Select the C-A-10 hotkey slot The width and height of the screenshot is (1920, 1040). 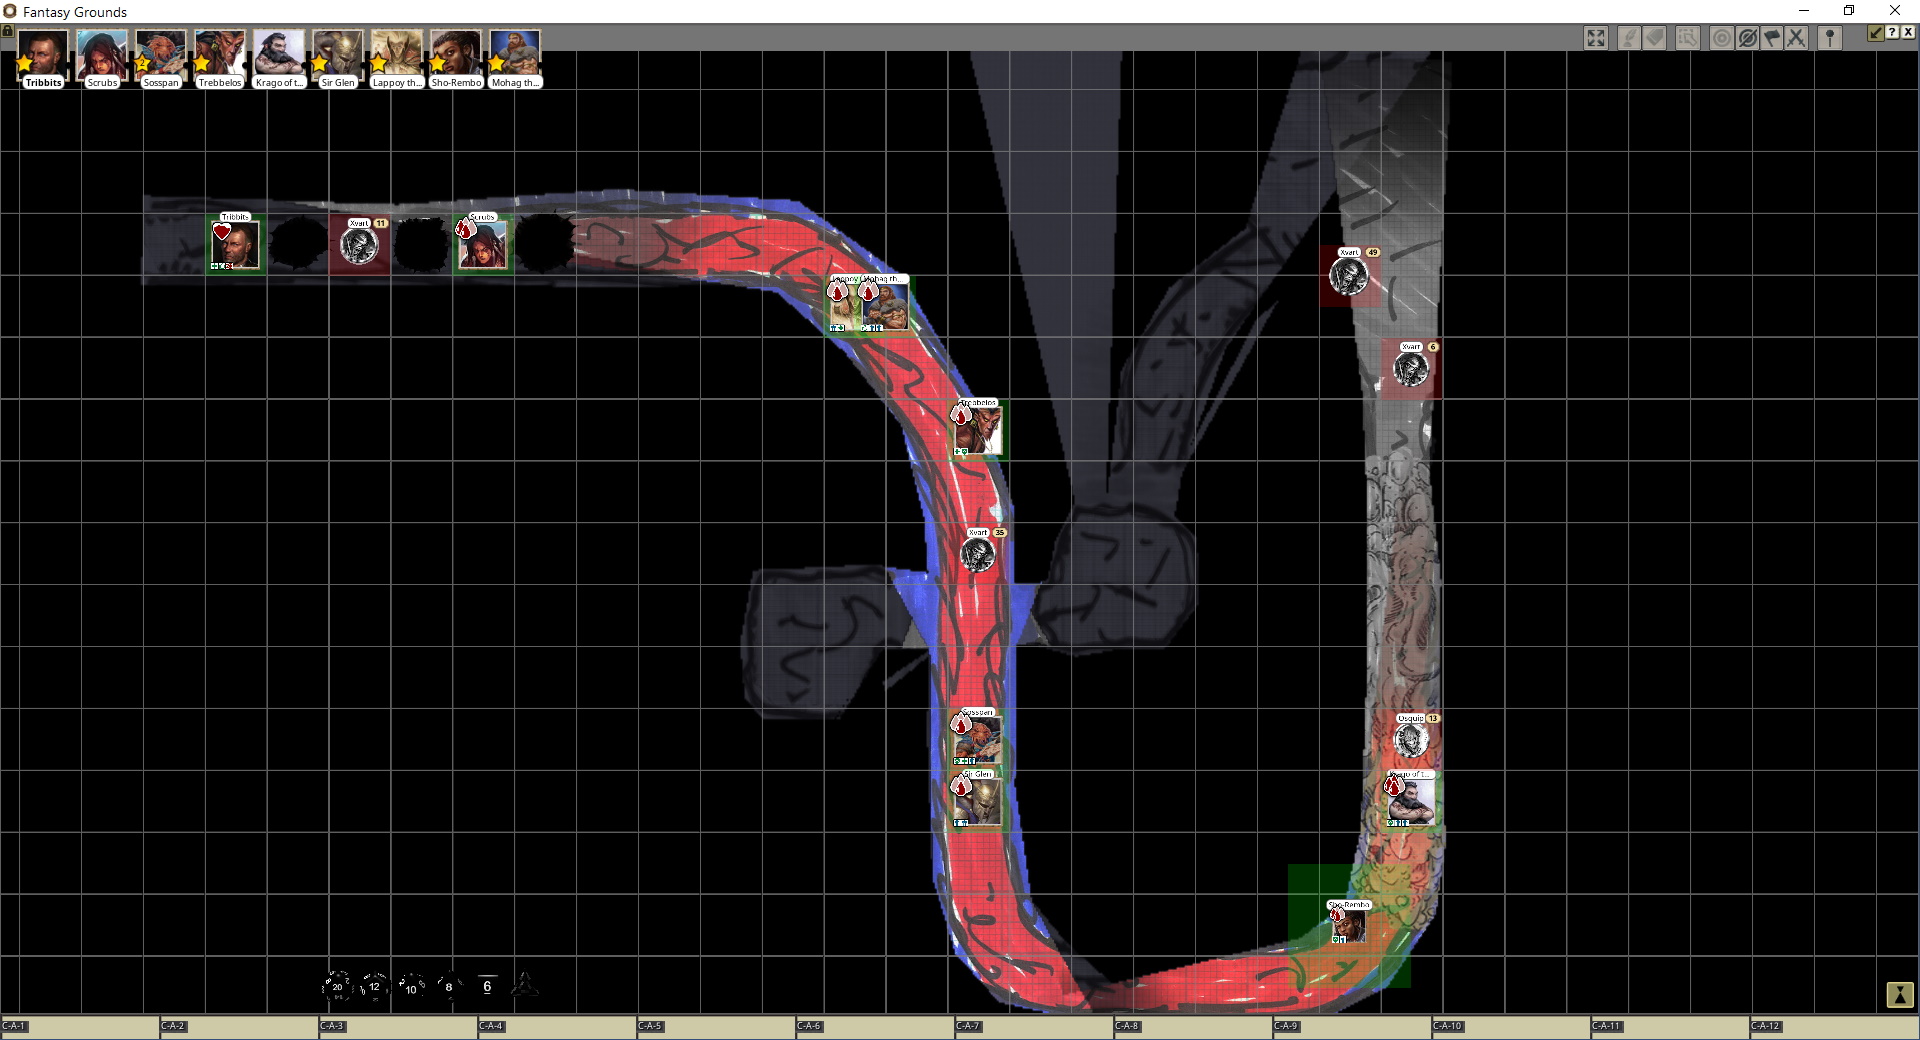coord(1510,1027)
